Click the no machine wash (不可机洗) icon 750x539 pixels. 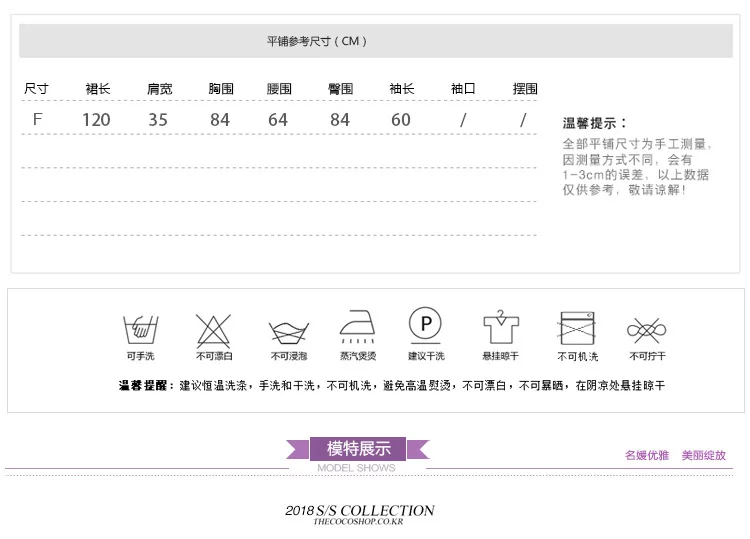point(577,328)
